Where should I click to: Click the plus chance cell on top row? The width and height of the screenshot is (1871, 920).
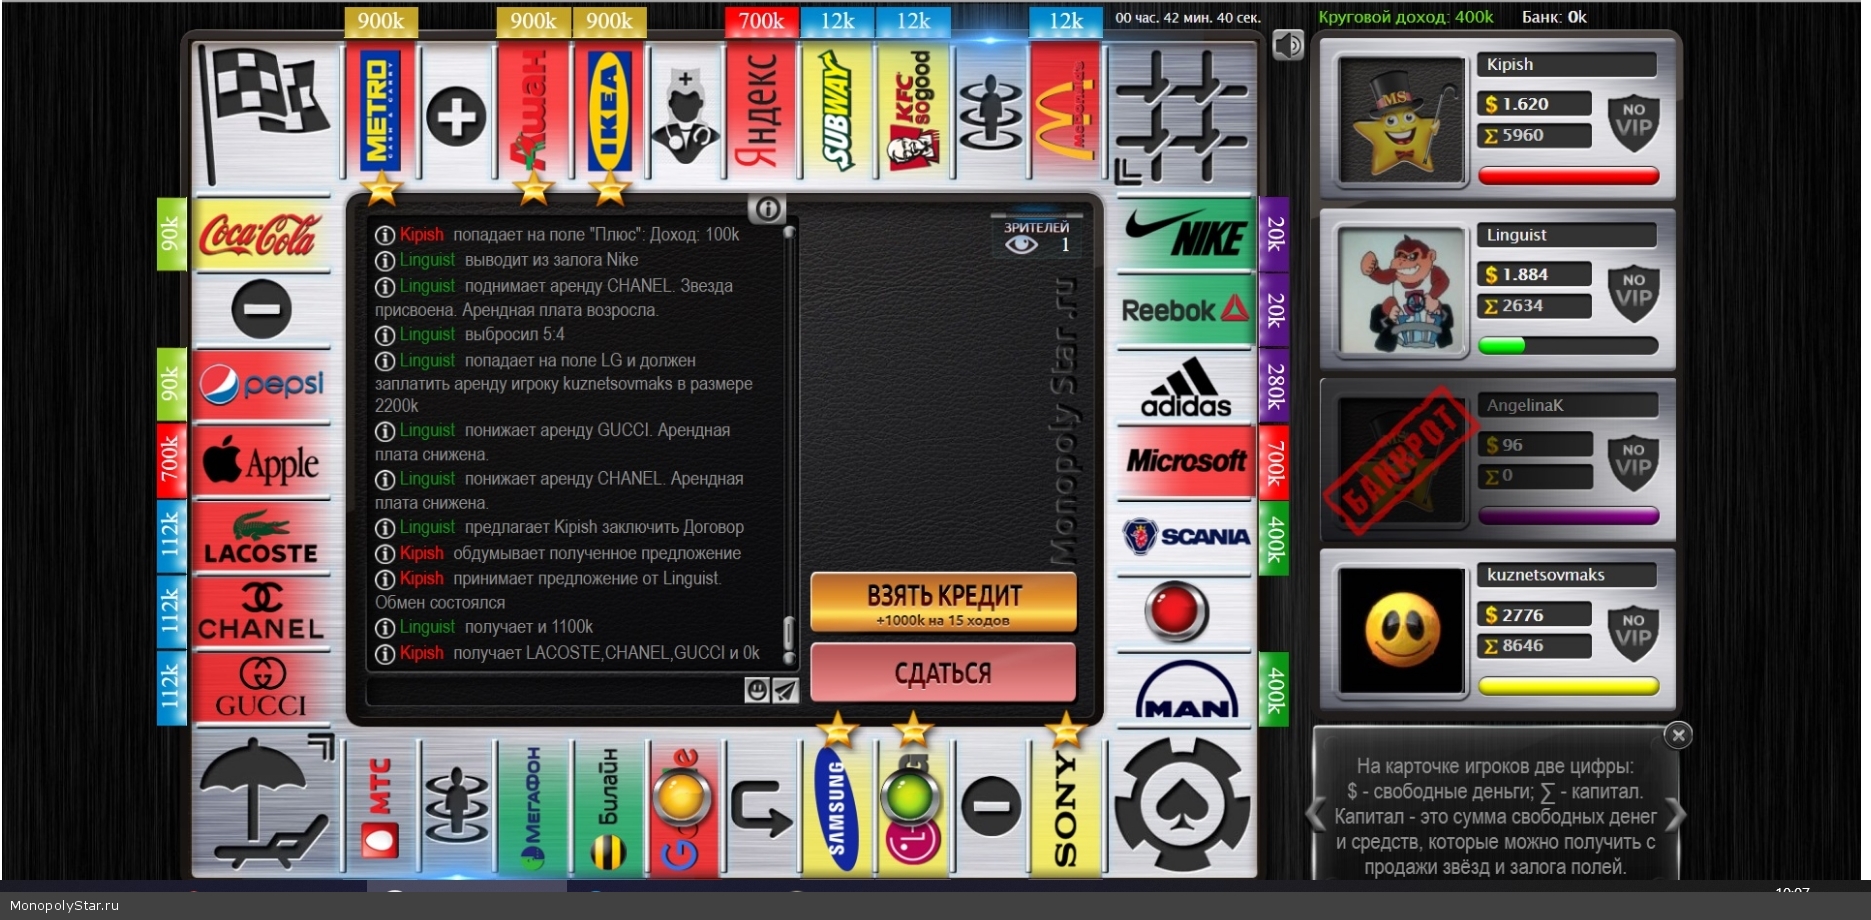[456, 116]
